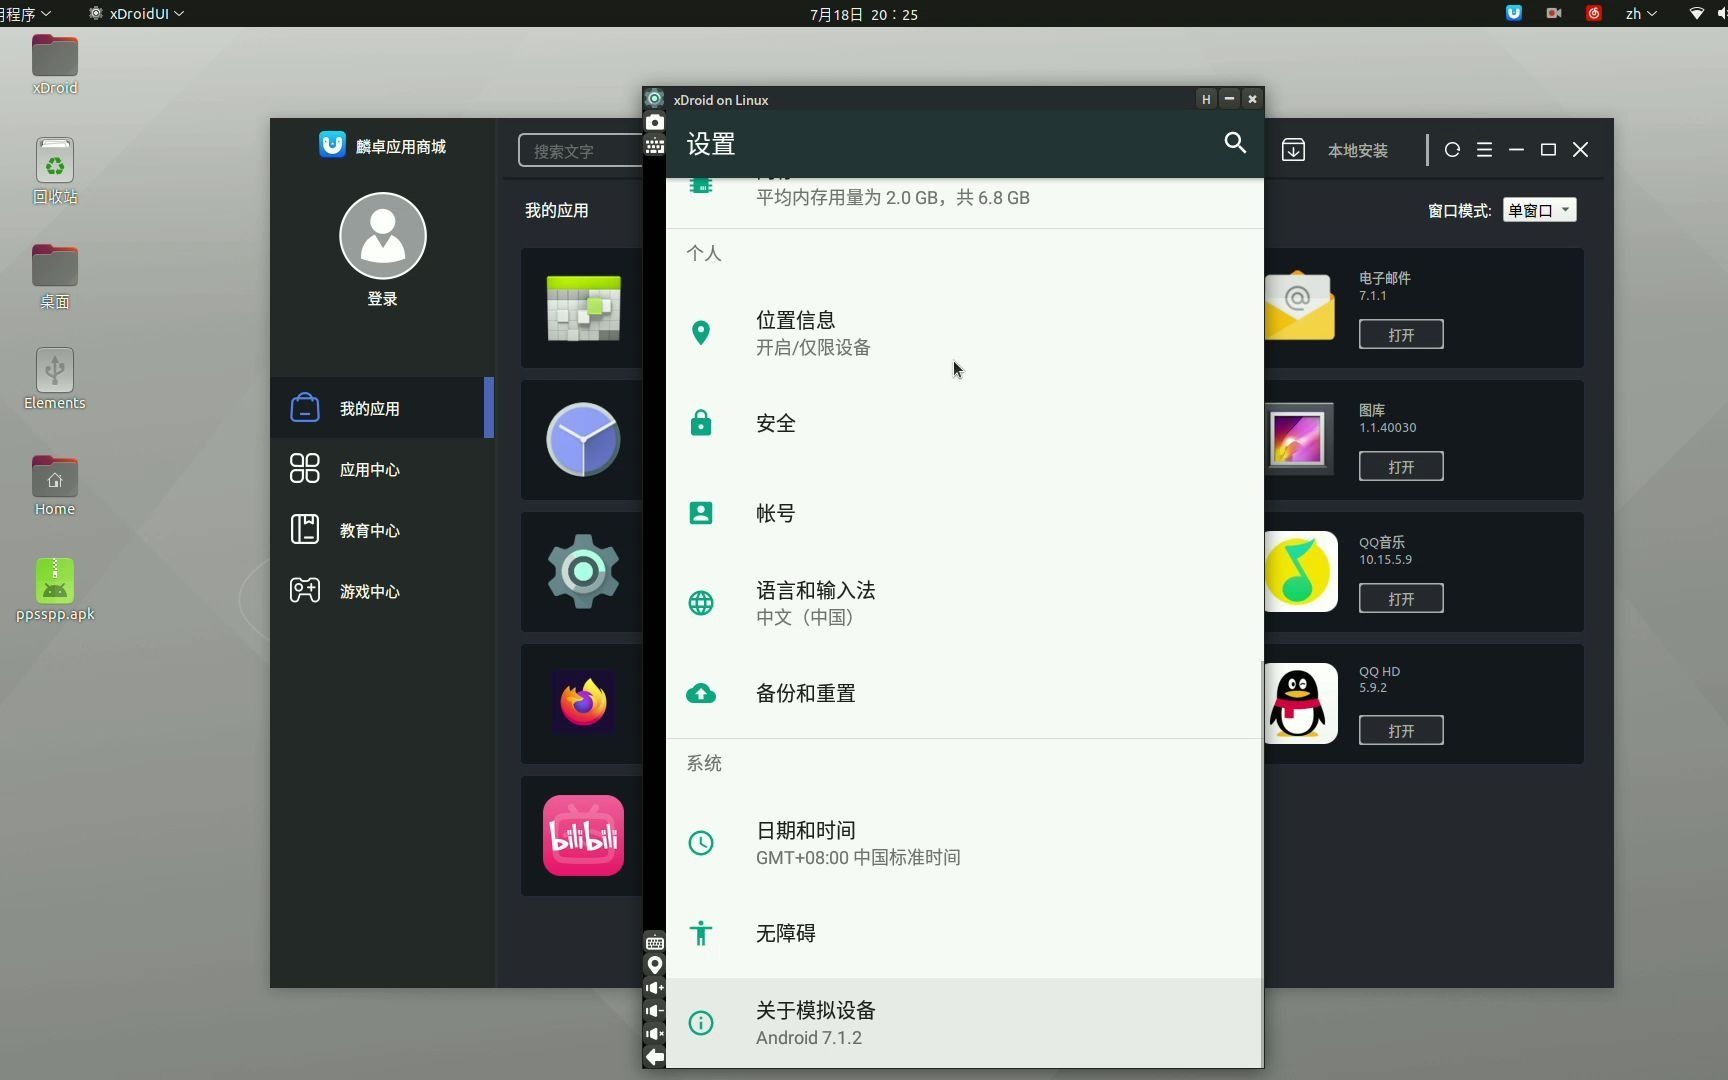Open 安全 security settings
1728x1080 pixels.
964,423
